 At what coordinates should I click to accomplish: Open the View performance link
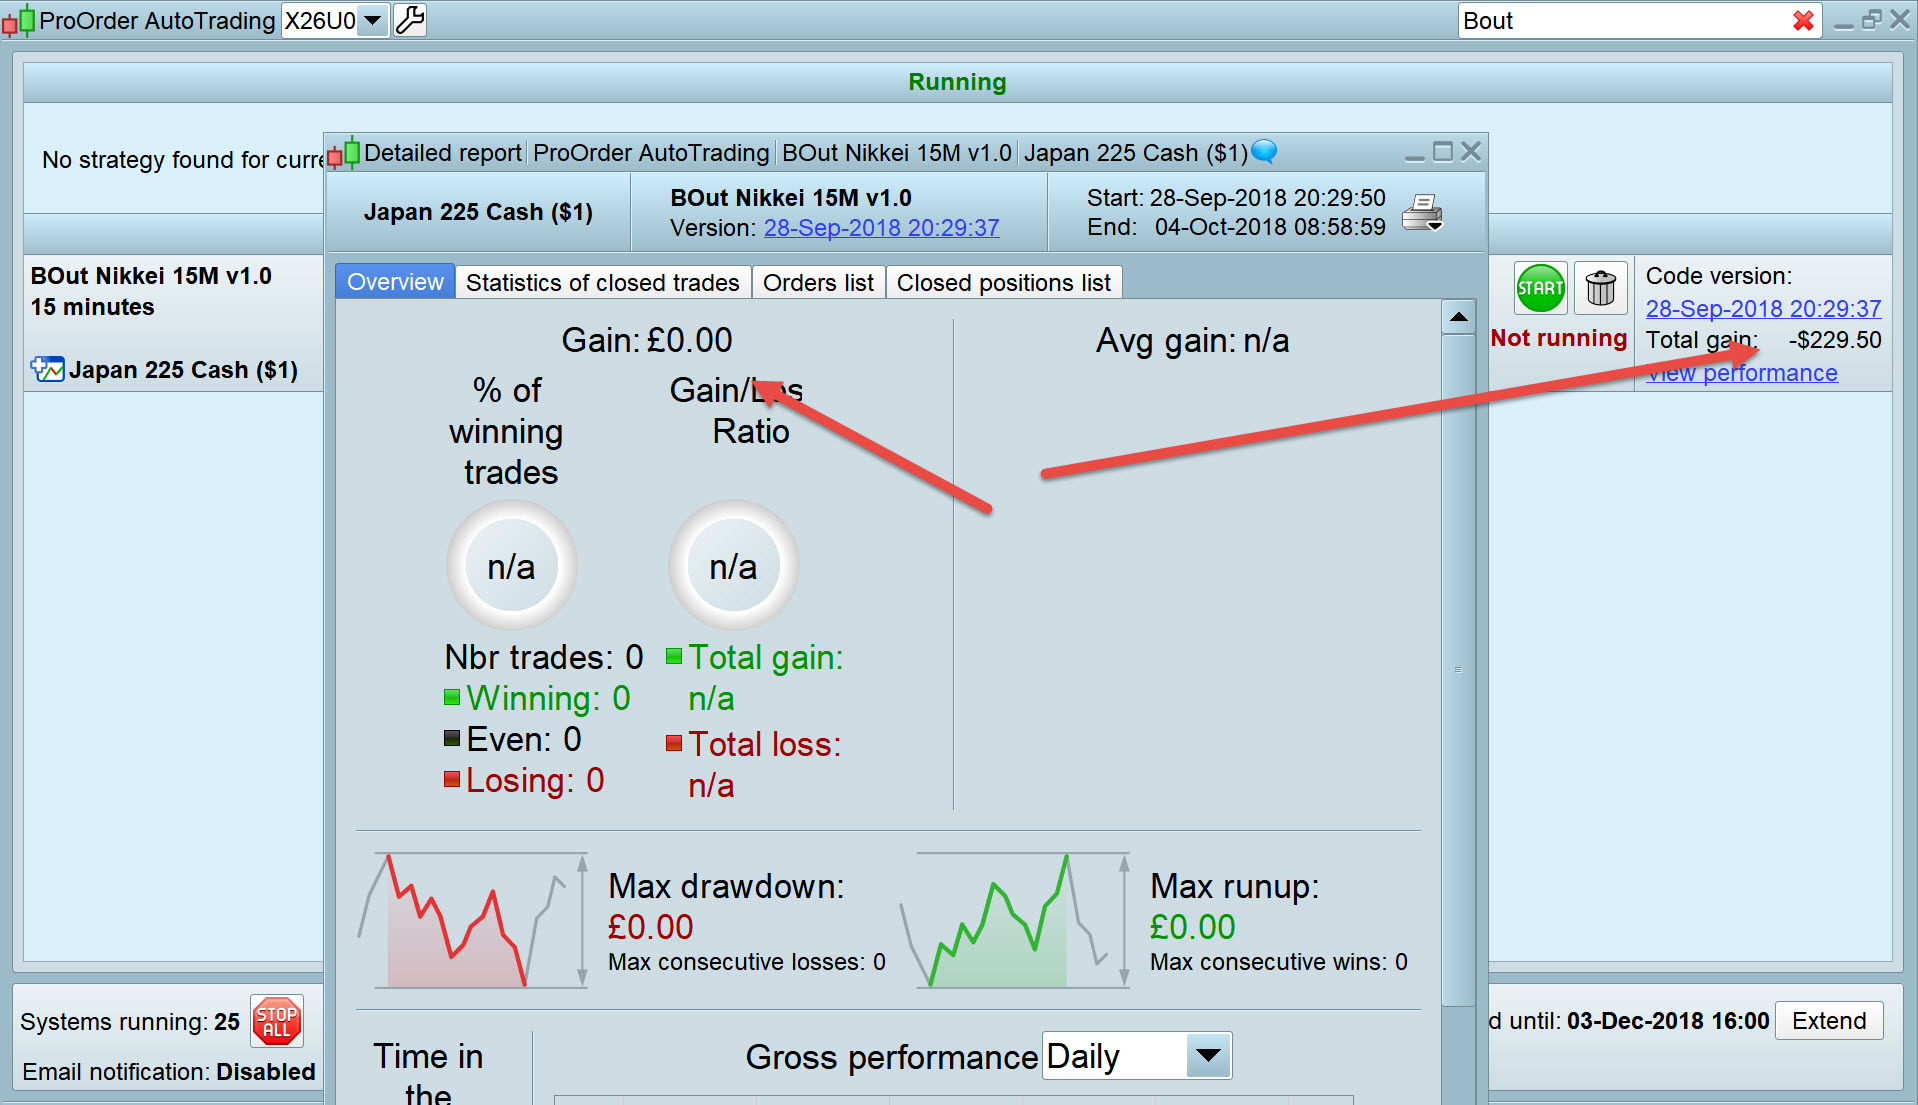(1742, 373)
